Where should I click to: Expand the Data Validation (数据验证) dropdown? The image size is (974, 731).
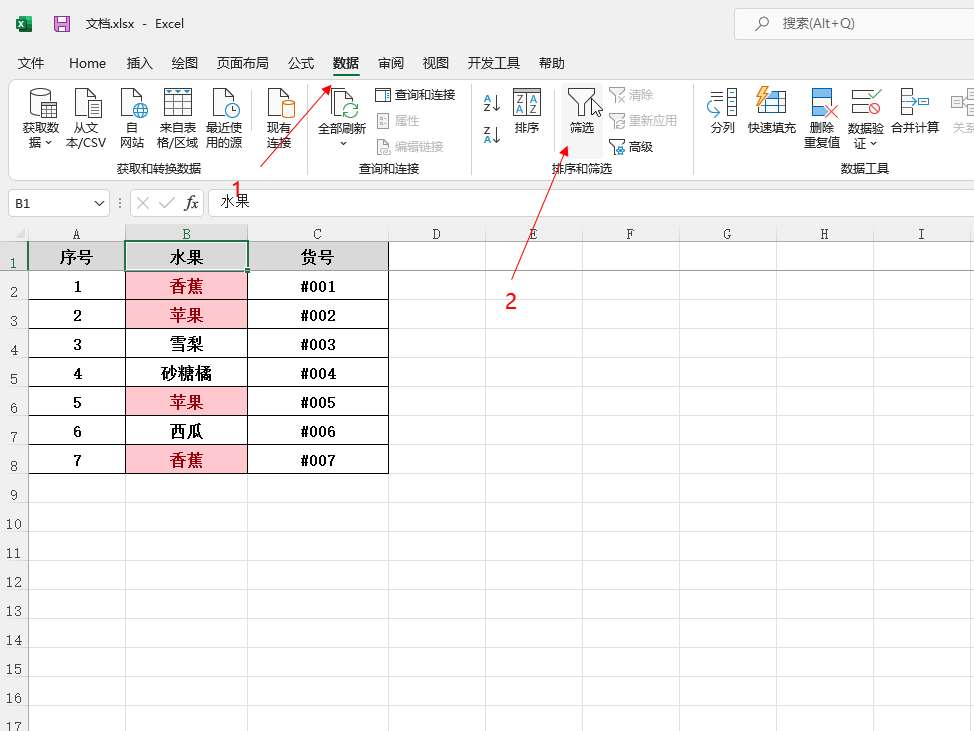865,144
